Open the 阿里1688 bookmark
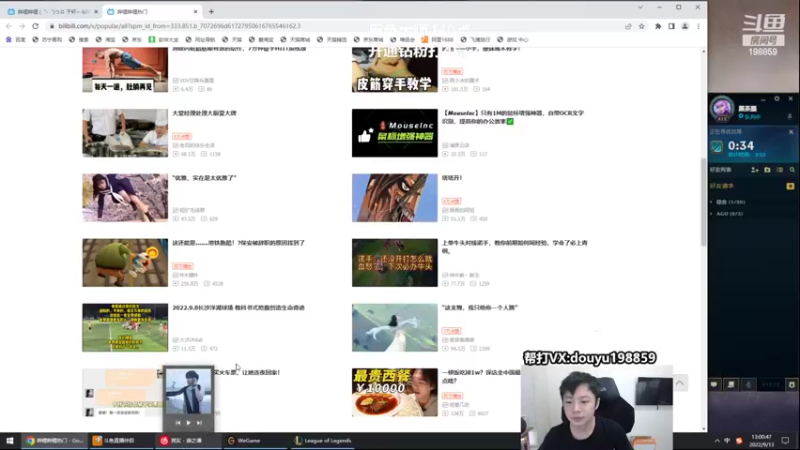This screenshot has width=800, height=450. coord(437,39)
